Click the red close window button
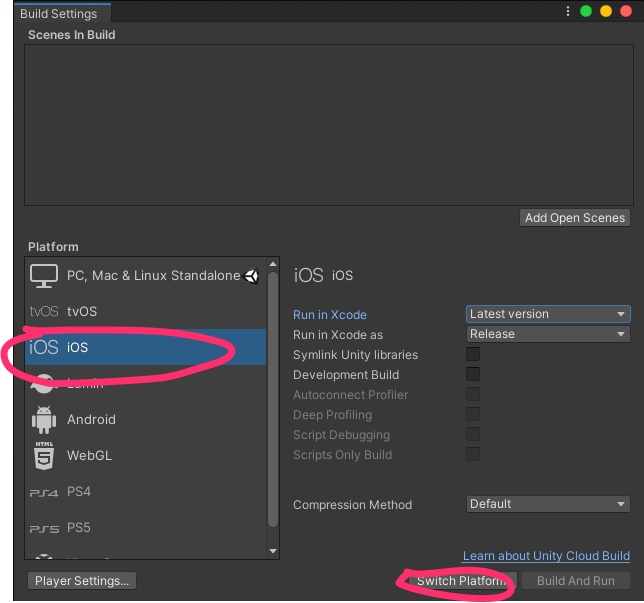The width and height of the screenshot is (644, 603). 626,11
